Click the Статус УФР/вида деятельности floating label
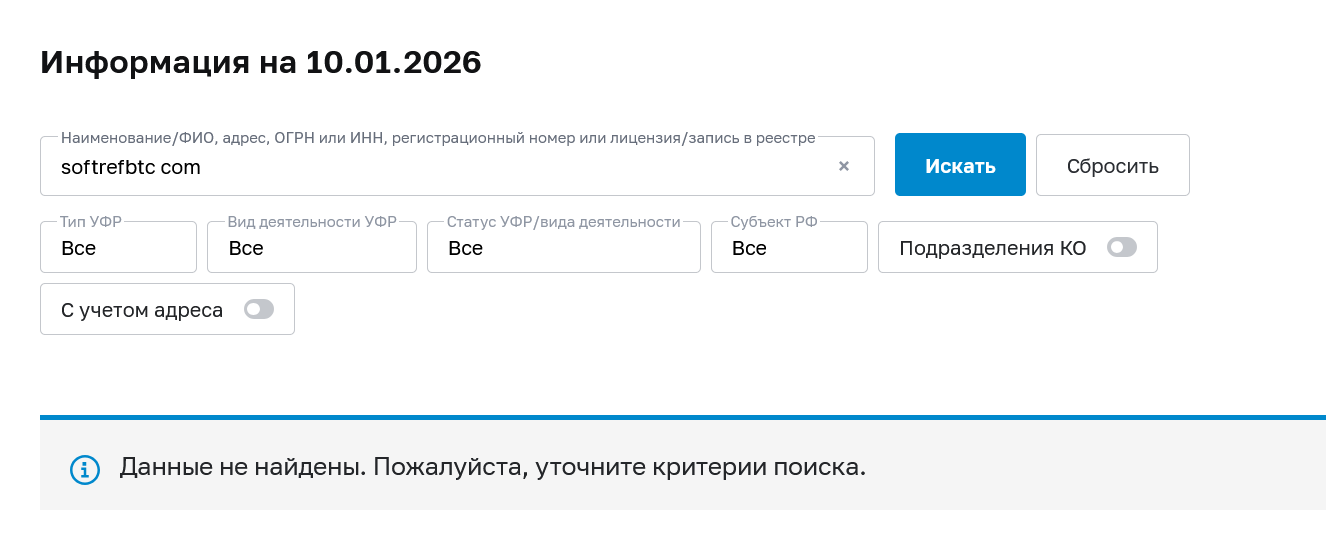This screenshot has width=1326, height=558. click(x=563, y=222)
